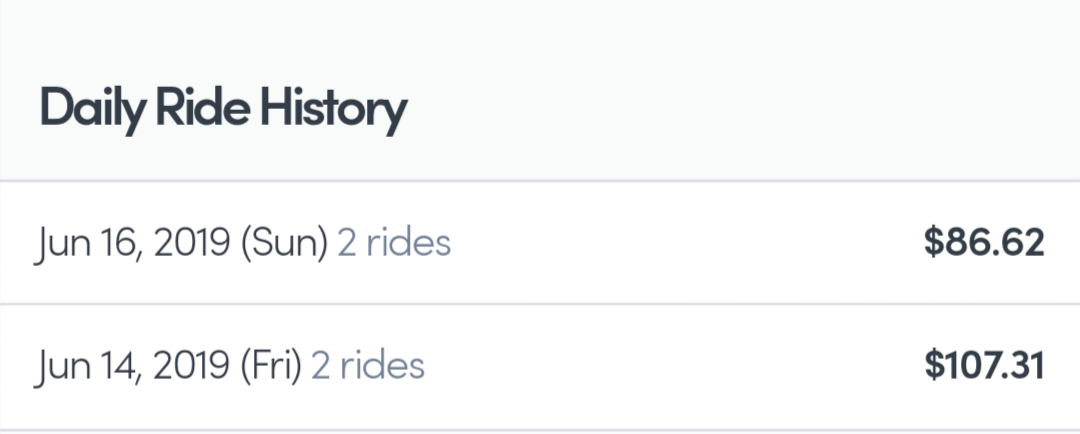Viewport: 1080px width, 434px height.
Task: Click the '(Fri)' weekday label
Action: click(270, 366)
